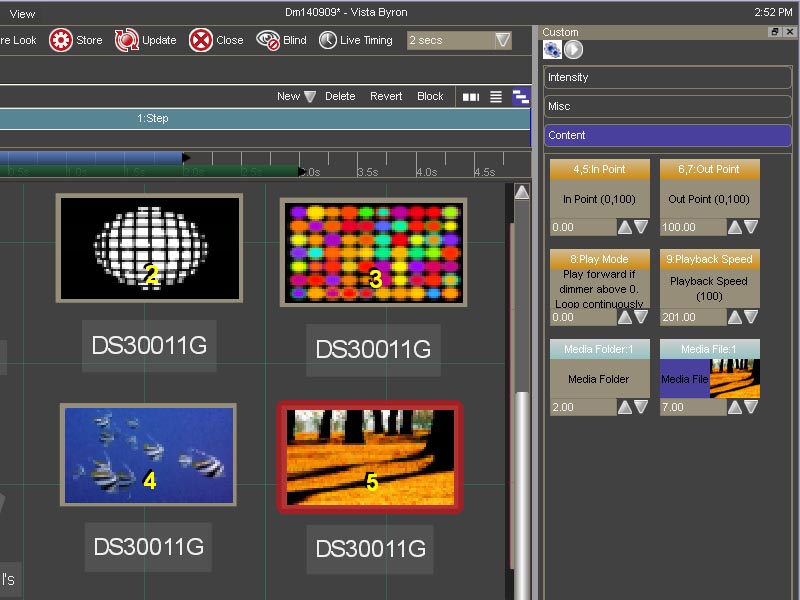The width and height of the screenshot is (800, 600).
Task: Click the Revert button
Action: pos(386,97)
